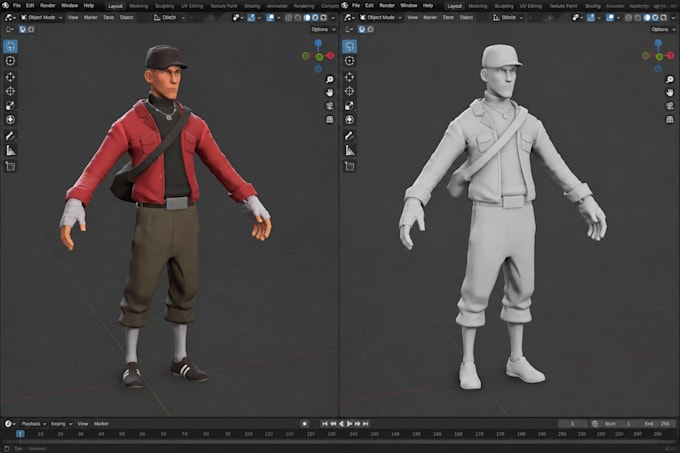Click the zoom magnifier icon in left viewport
The height and width of the screenshot is (453, 680).
[x=330, y=79]
